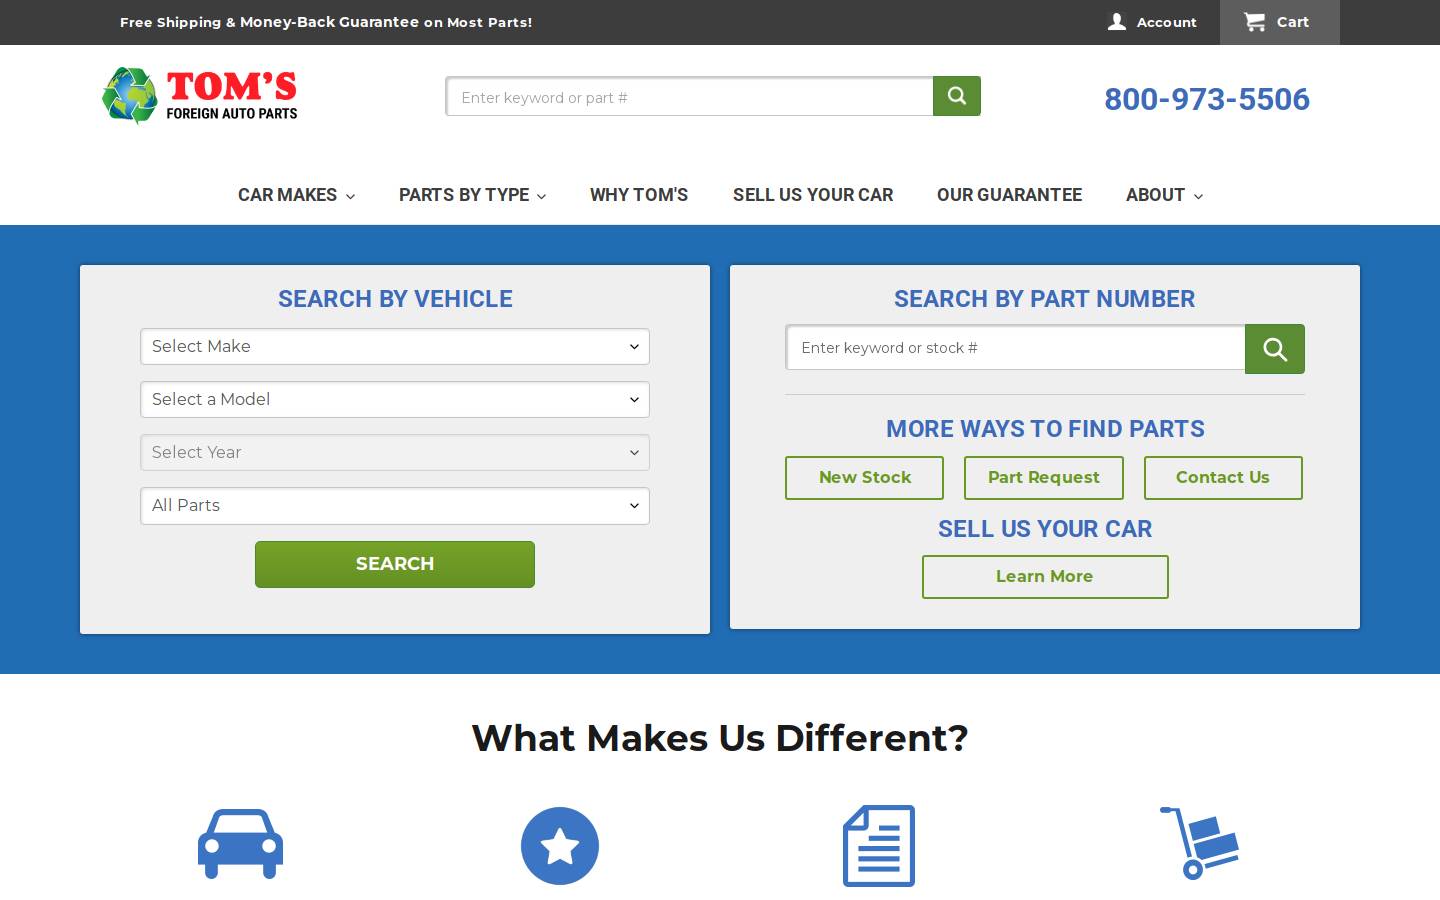1440x900 pixels.
Task: Open the Select Year dropdown
Action: coord(395,453)
